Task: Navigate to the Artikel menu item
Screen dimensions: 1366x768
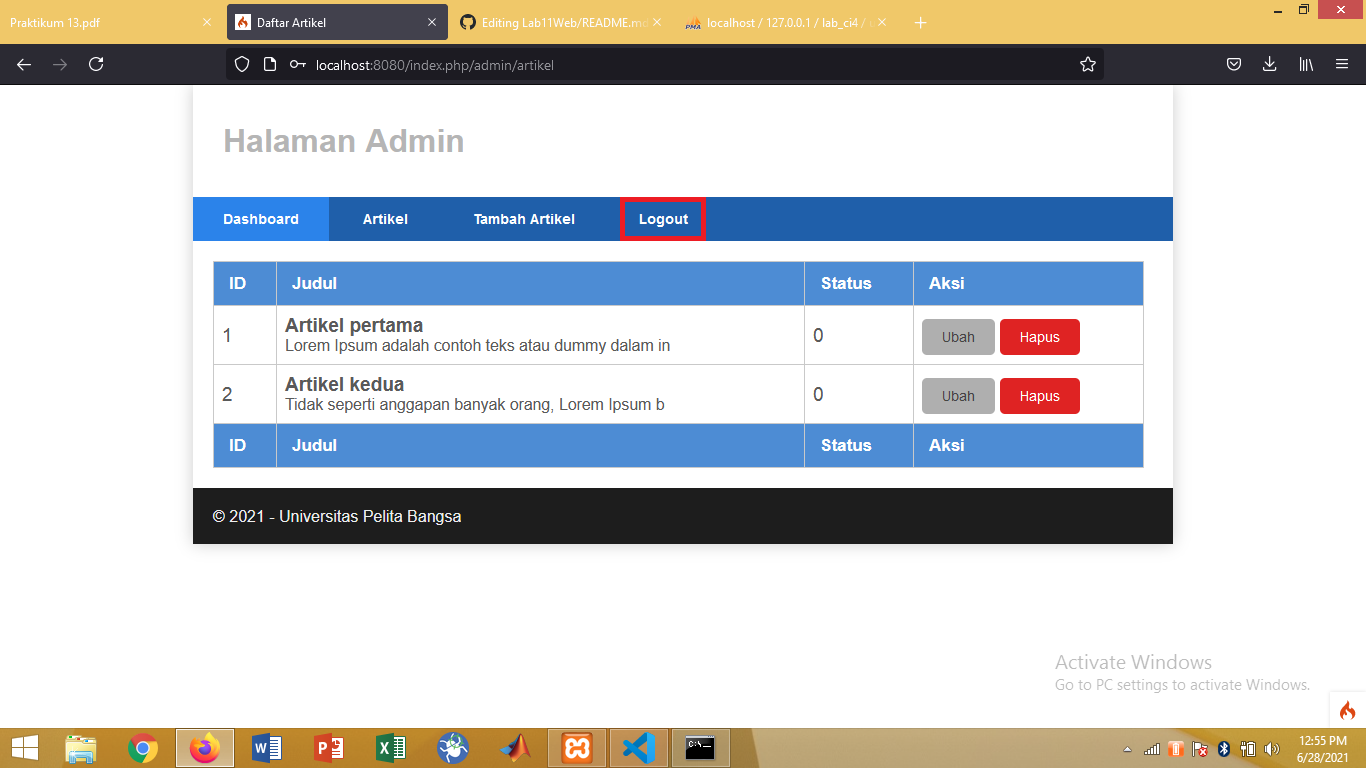Action: point(385,219)
